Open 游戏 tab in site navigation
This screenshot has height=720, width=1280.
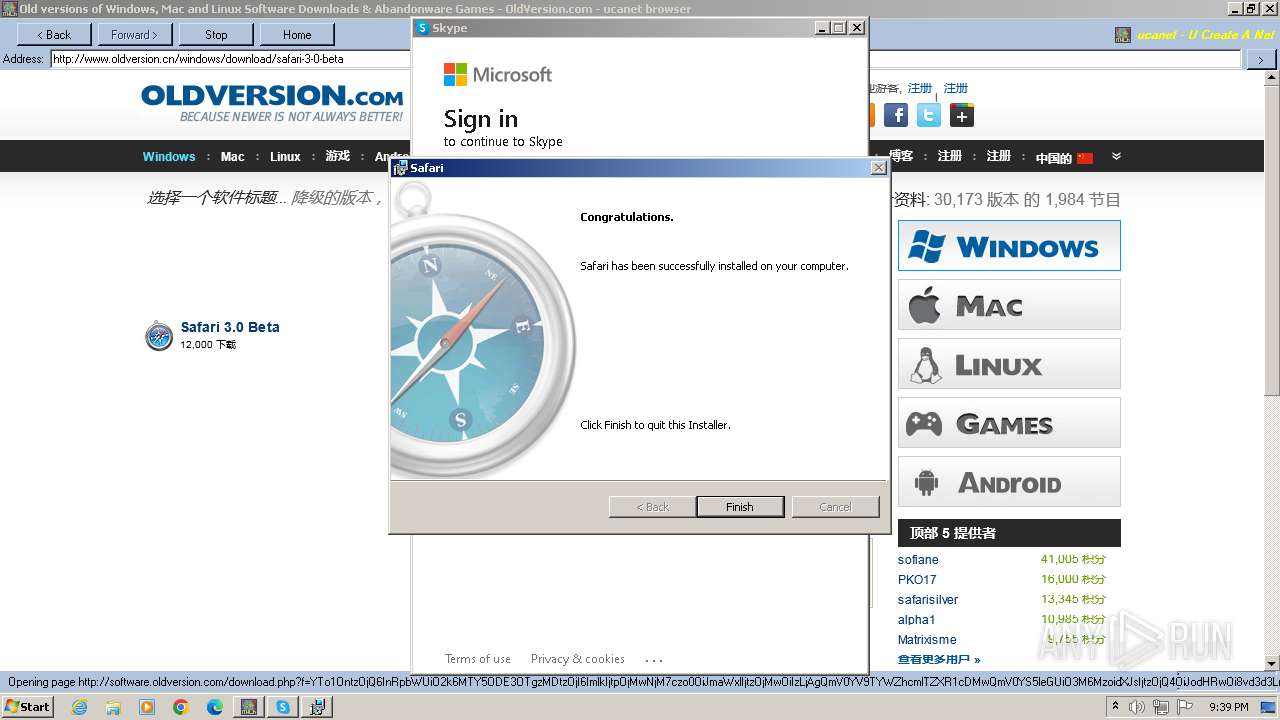tap(338, 156)
